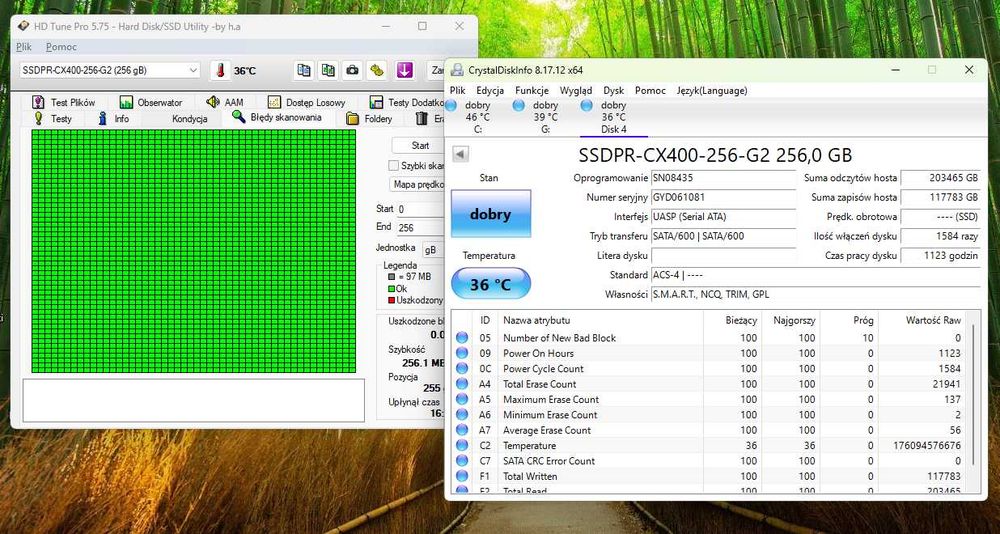
Task: Select the Disk 4 drive tab
Action: [614, 117]
